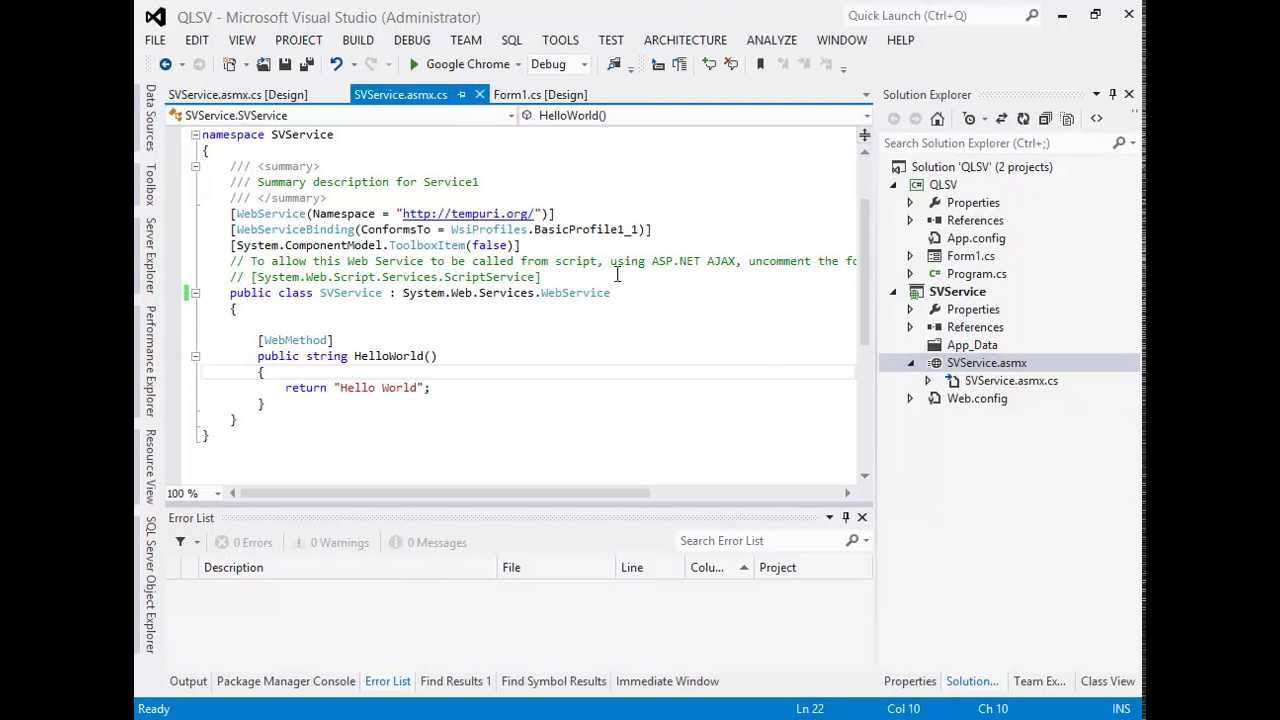Collapse the SVService project node
Viewport: 1280px width, 720px height.
[894, 292]
